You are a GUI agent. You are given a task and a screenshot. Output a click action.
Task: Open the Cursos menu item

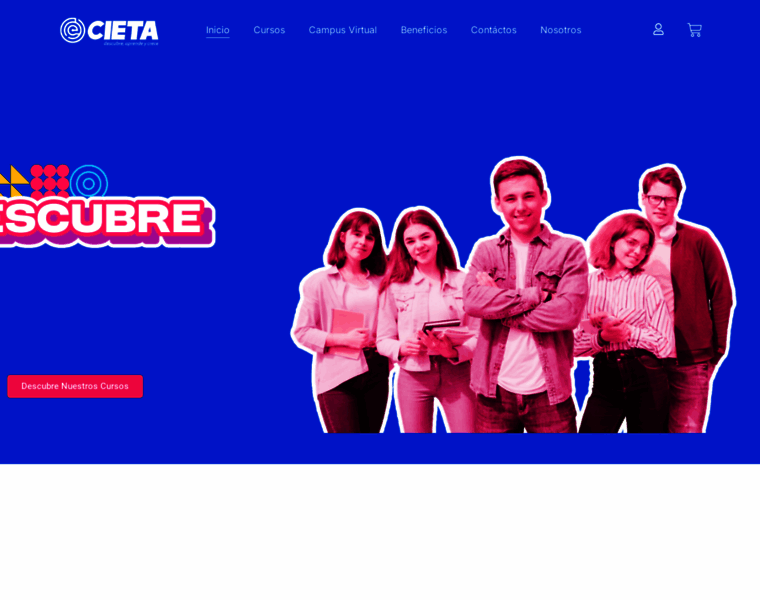click(269, 30)
